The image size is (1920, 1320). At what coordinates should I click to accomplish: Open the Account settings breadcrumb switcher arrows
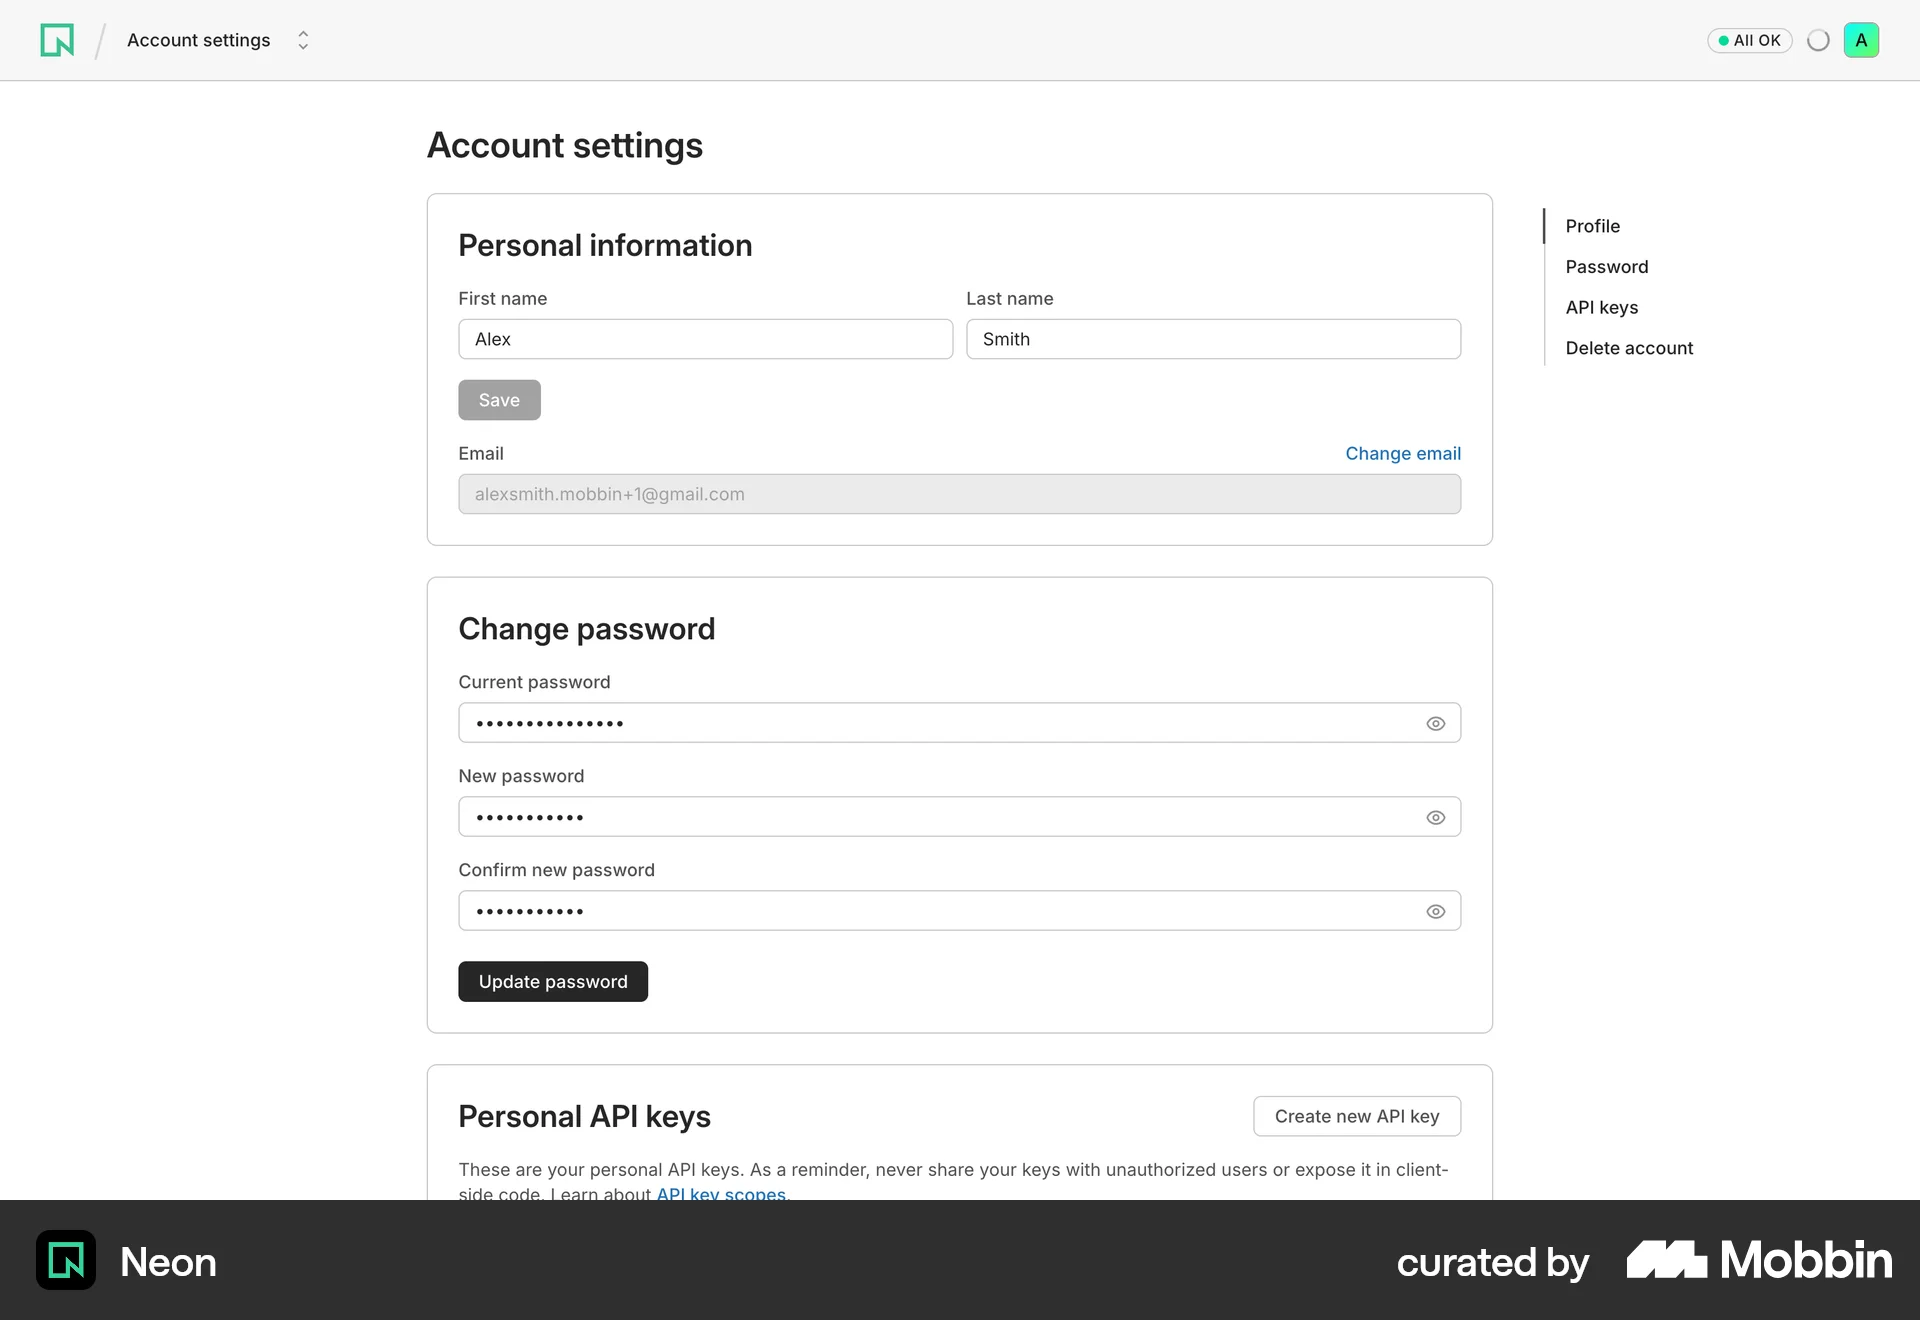coord(303,40)
